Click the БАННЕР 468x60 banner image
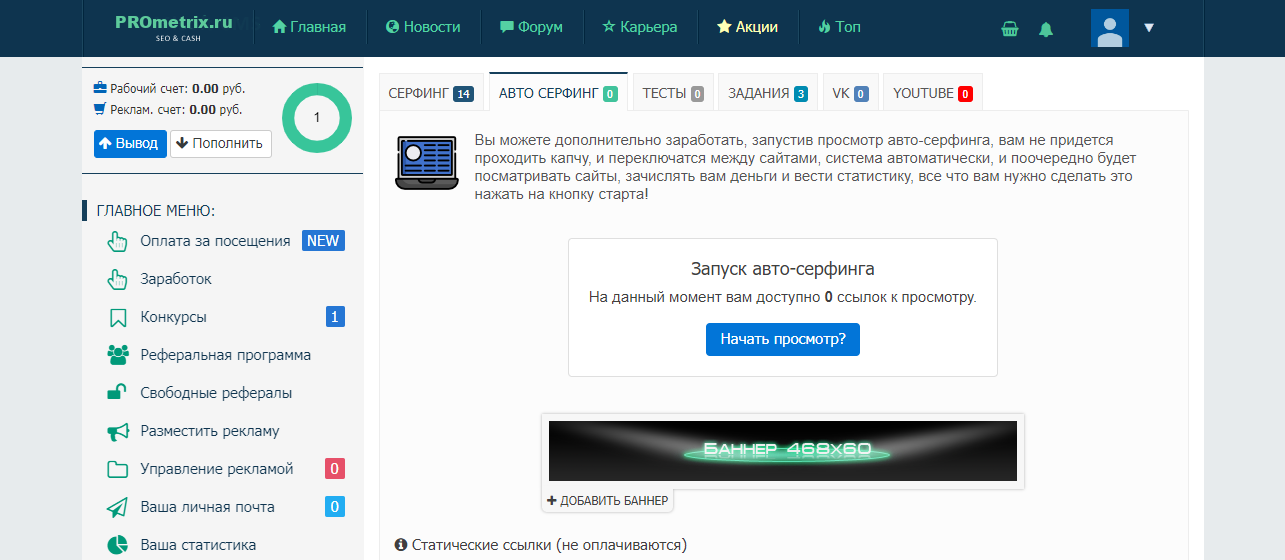Viewport: 1285px width, 560px height. [783, 451]
